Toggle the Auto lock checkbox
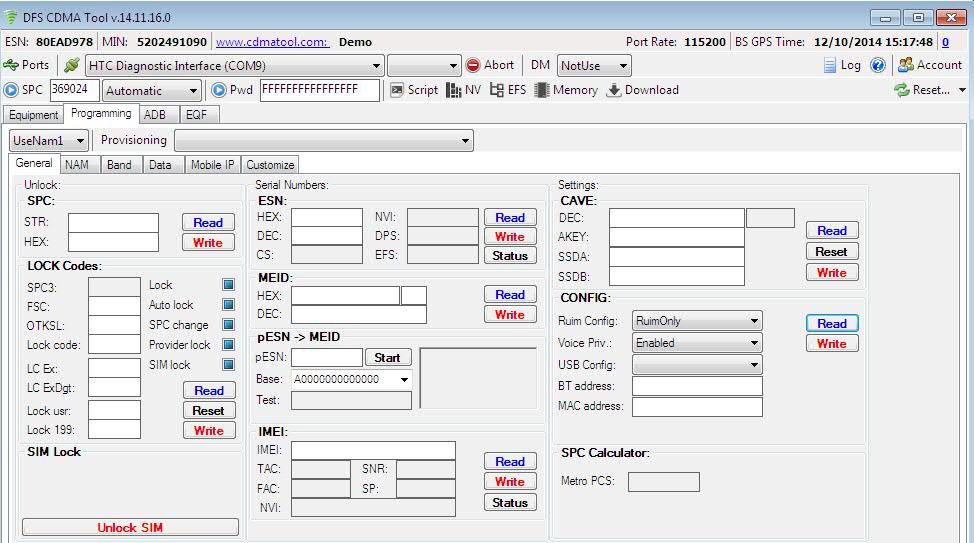The width and height of the screenshot is (974, 543). click(x=228, y=305)
